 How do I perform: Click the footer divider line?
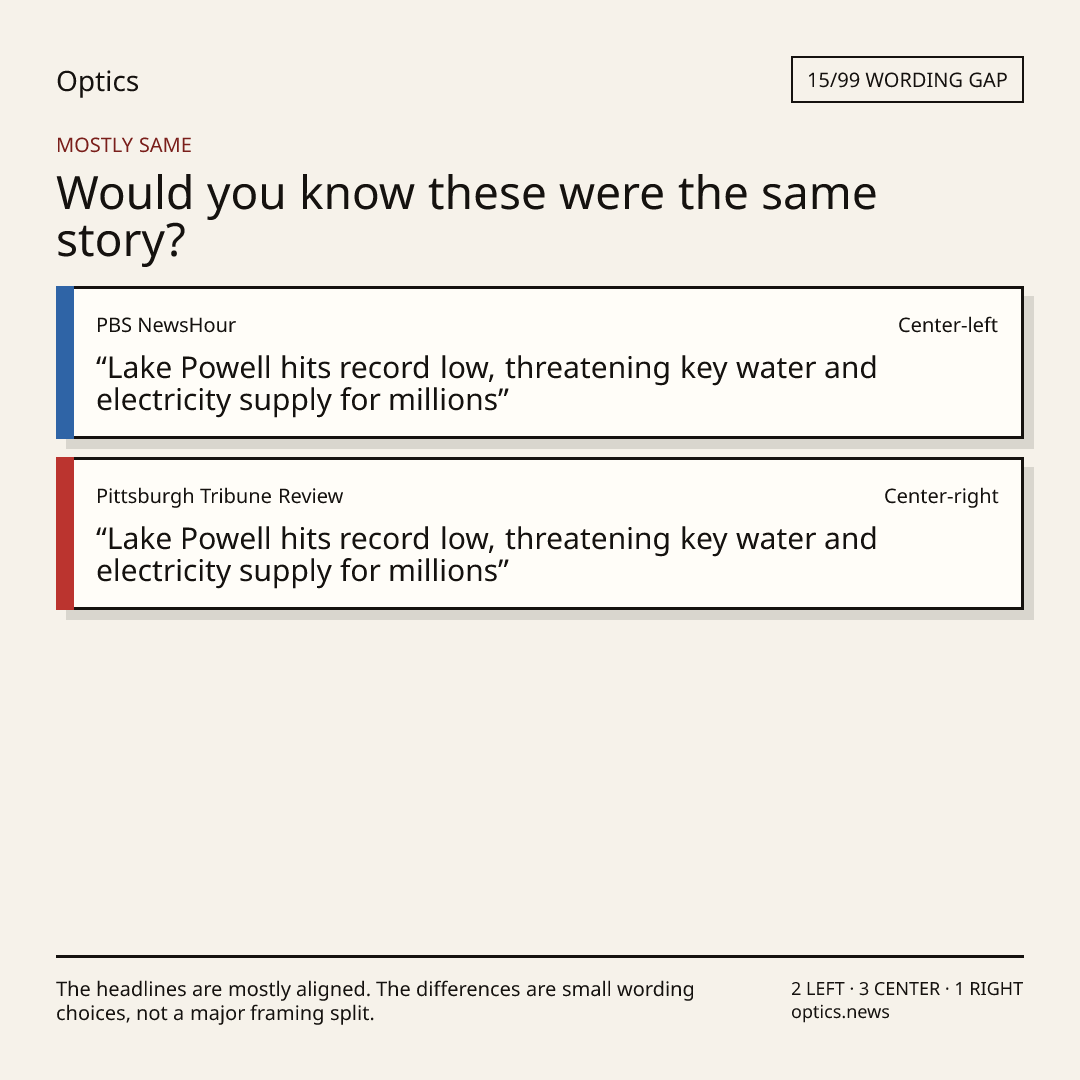coord(540,956)
